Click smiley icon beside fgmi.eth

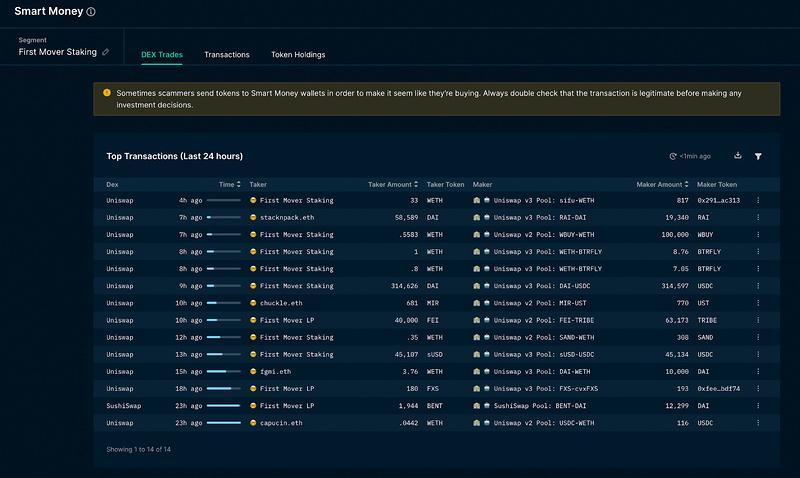[253, 372]
